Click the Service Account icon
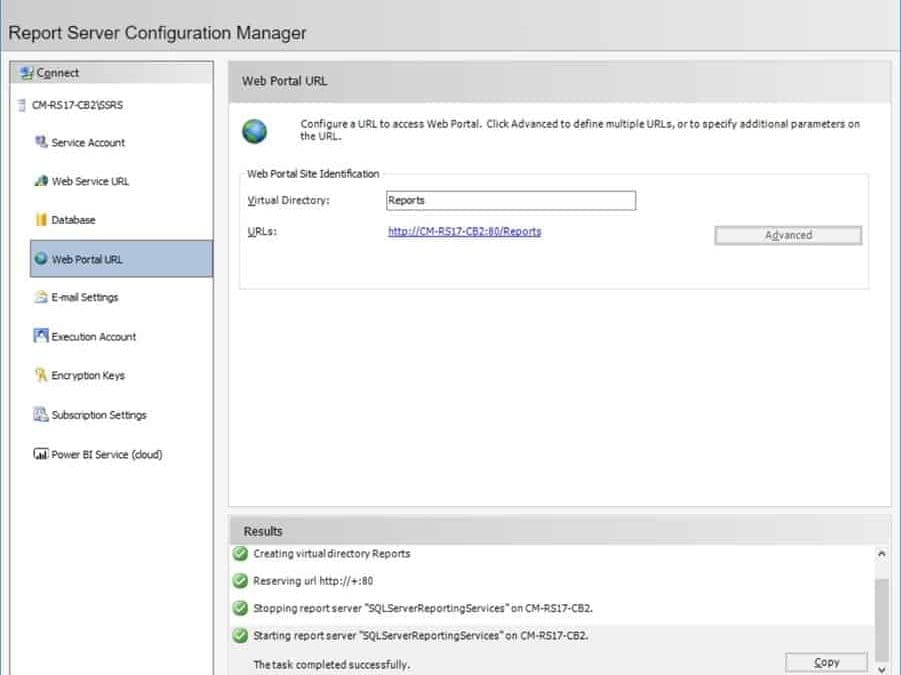 click(x=41, y=142)
